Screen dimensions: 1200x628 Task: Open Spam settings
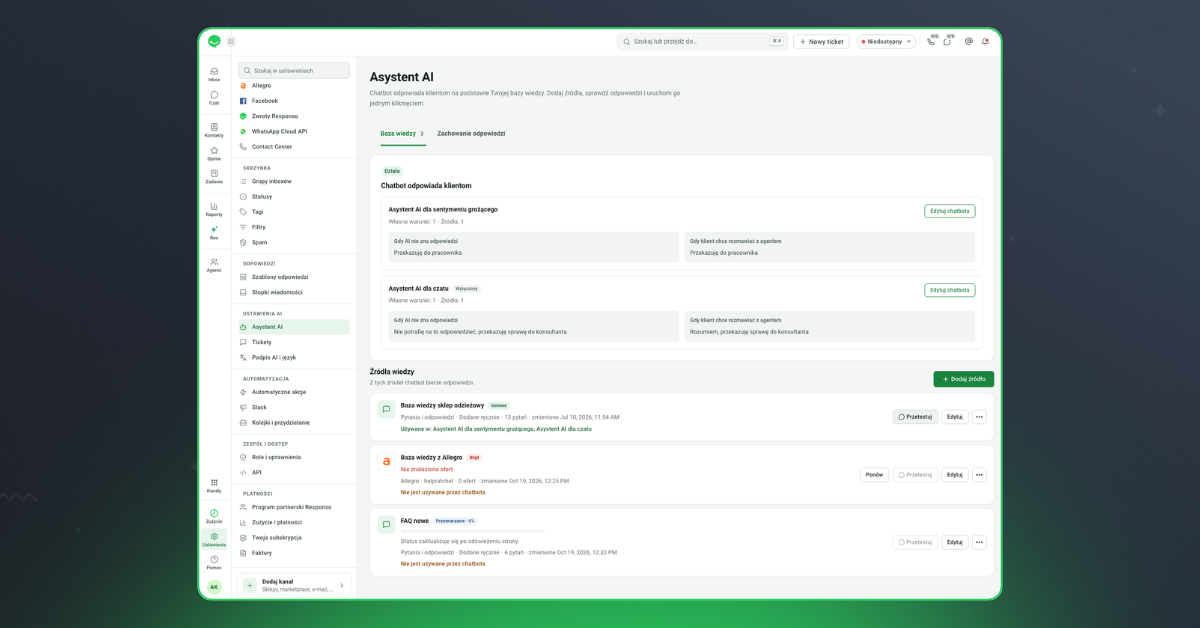tap(294, 242)
